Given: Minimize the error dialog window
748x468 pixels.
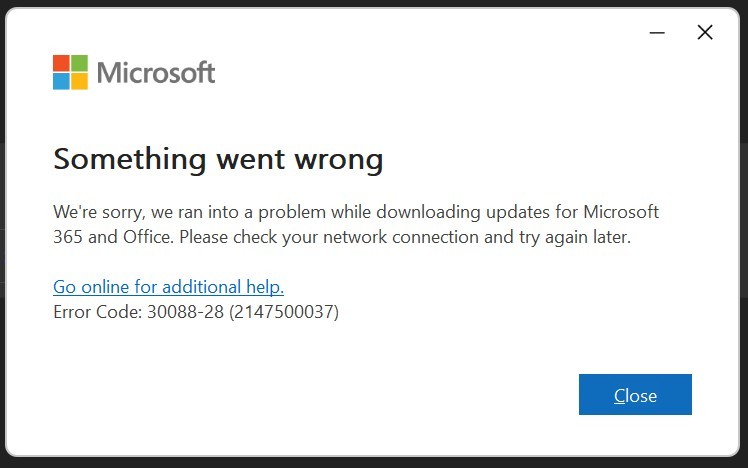Looking at the screenshot, I should coord(657,32).
